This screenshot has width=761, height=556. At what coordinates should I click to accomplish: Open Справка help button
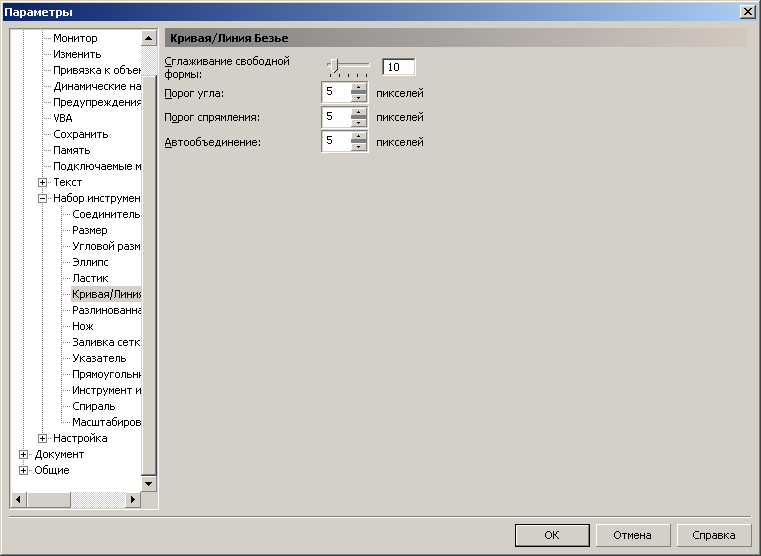[713, 535]
